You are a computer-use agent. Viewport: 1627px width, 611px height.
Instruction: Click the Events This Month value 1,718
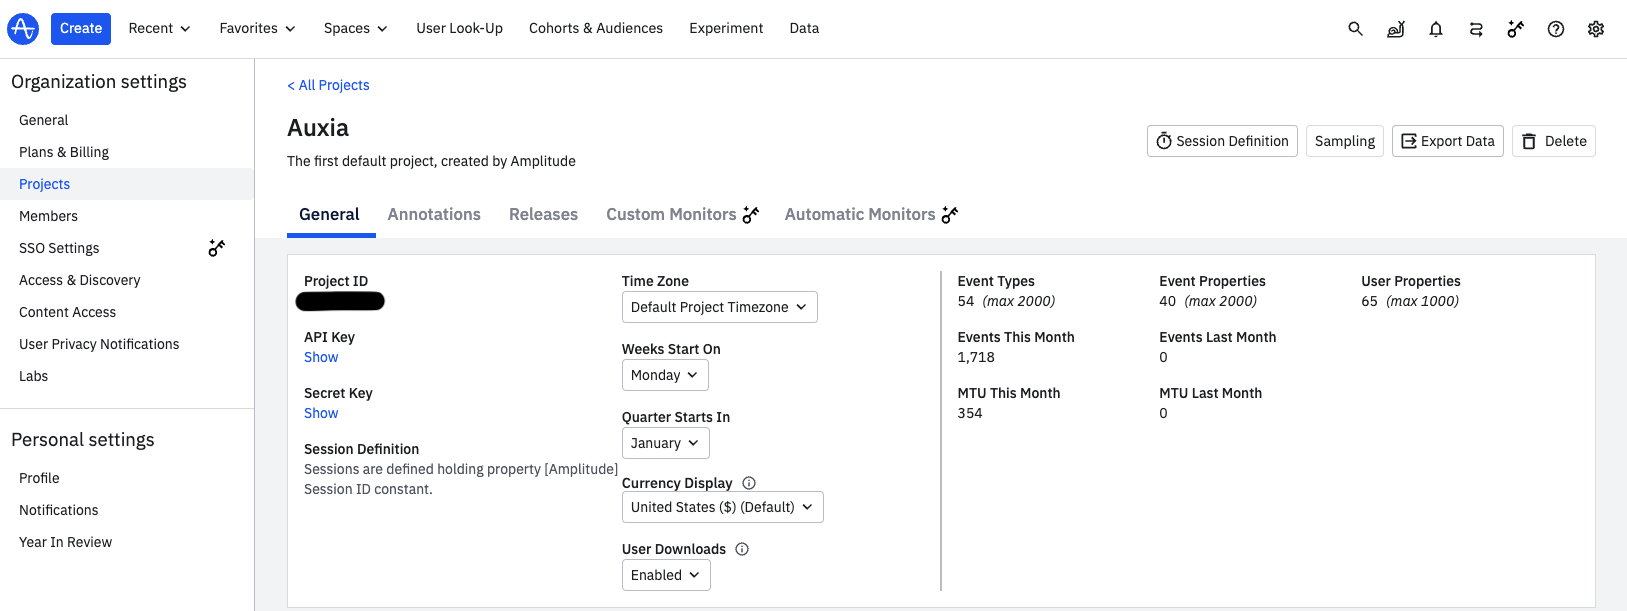976,357
